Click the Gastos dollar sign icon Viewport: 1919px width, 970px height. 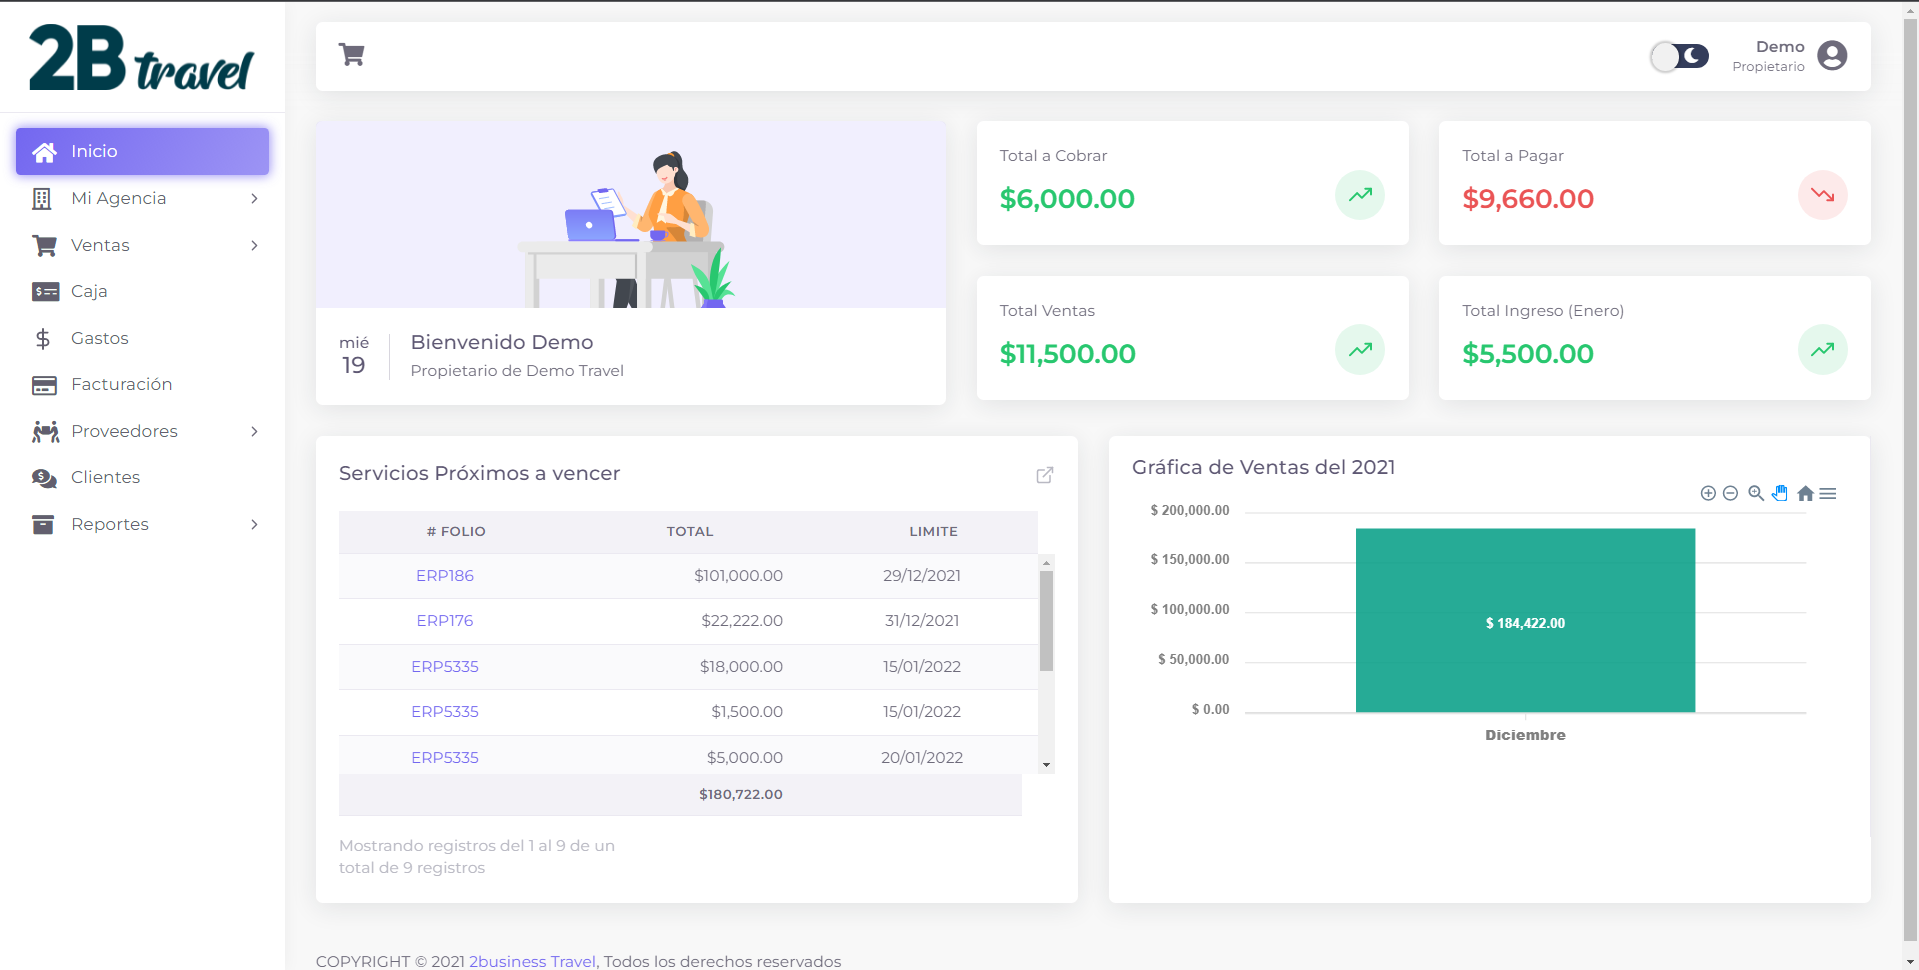pos(43,338)
